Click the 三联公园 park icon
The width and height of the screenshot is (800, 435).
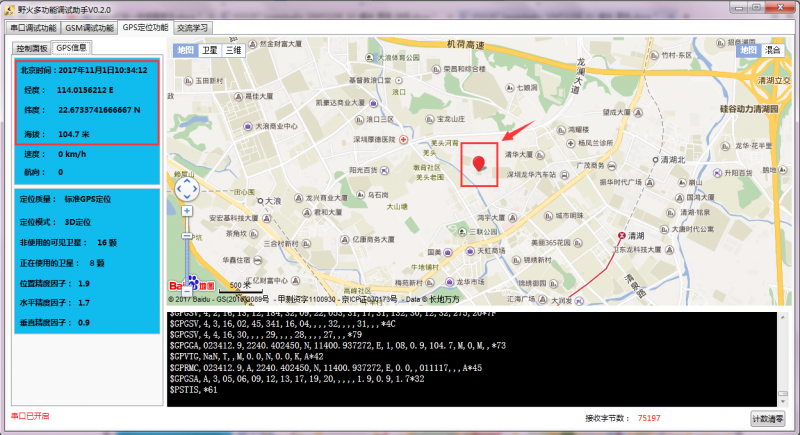(462, 232)
